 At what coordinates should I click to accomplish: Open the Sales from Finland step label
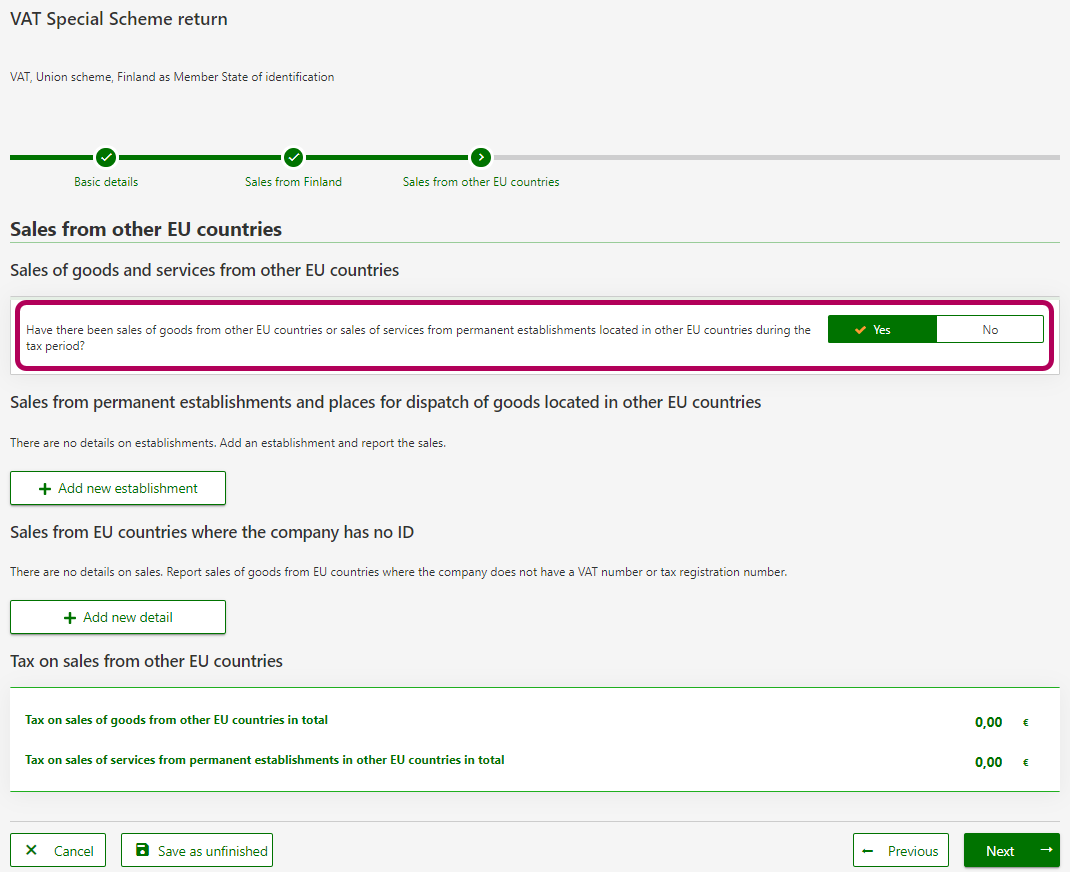pyautogui.click(x=293, y=182)
